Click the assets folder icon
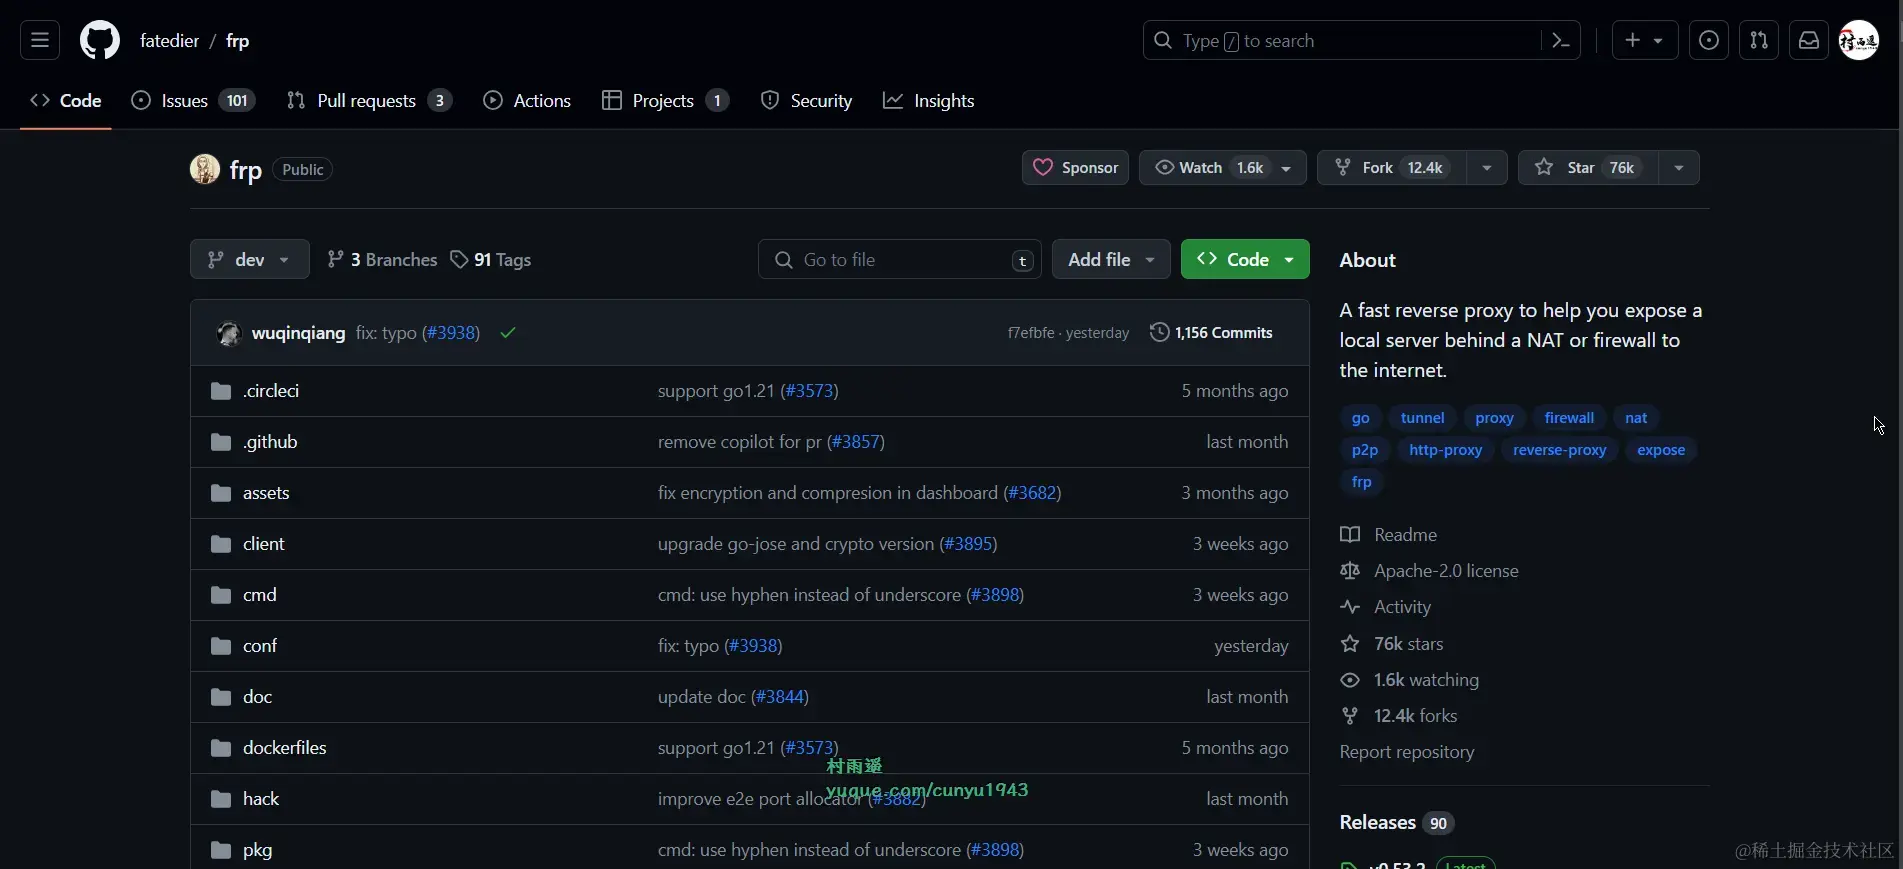Image resolution: width=1903 pixels, height=869 pixels. click(x=221, y=493)
